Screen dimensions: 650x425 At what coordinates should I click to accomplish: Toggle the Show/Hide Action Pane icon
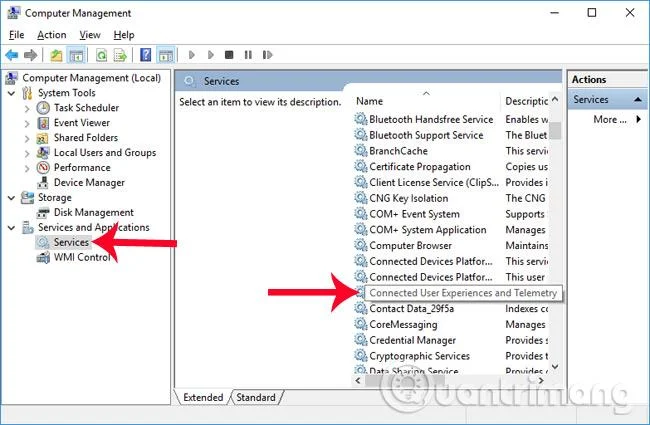click(x=166, y=55)
